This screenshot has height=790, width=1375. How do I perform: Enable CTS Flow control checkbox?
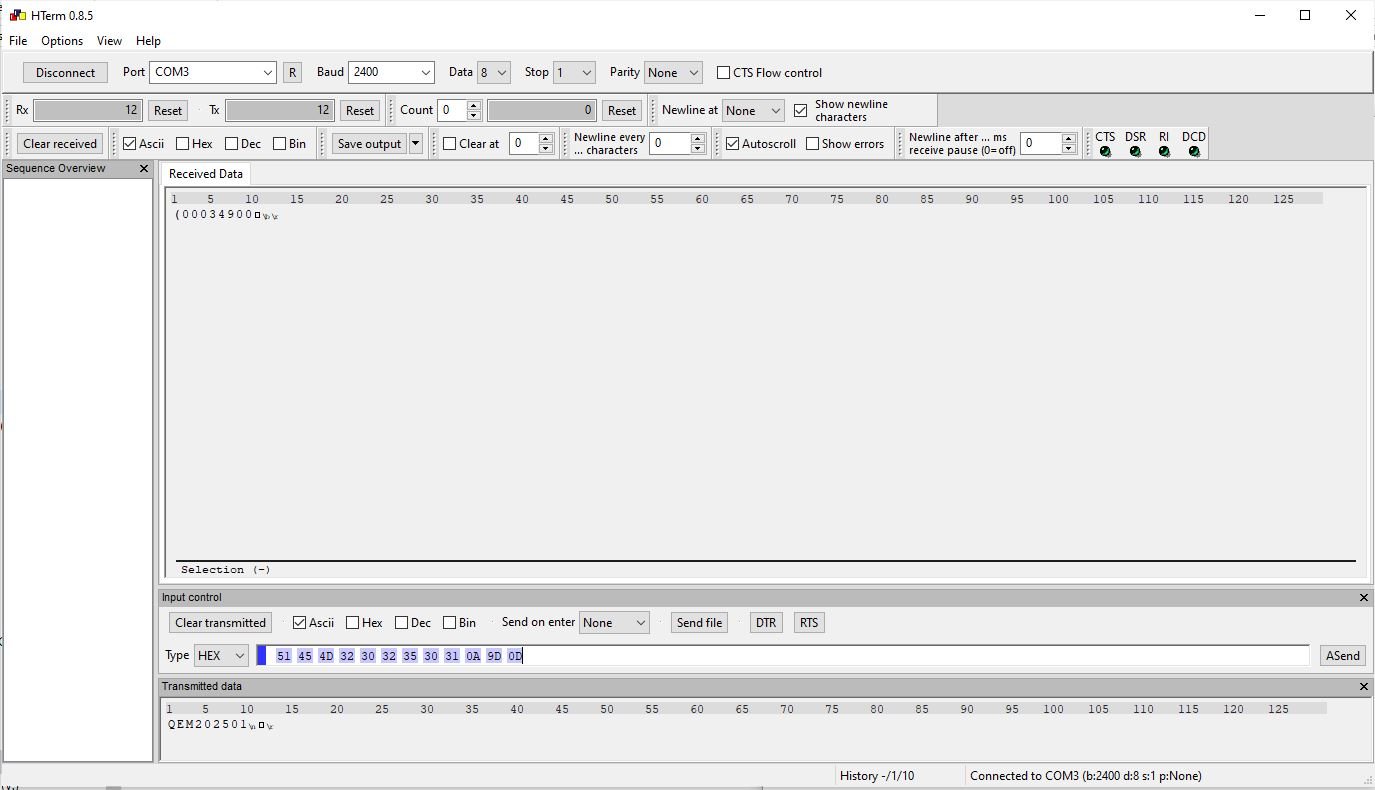coord(724,73)
